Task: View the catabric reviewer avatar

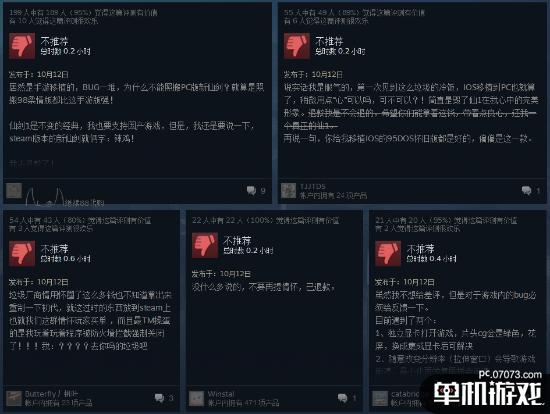Action: click(380, 399)
